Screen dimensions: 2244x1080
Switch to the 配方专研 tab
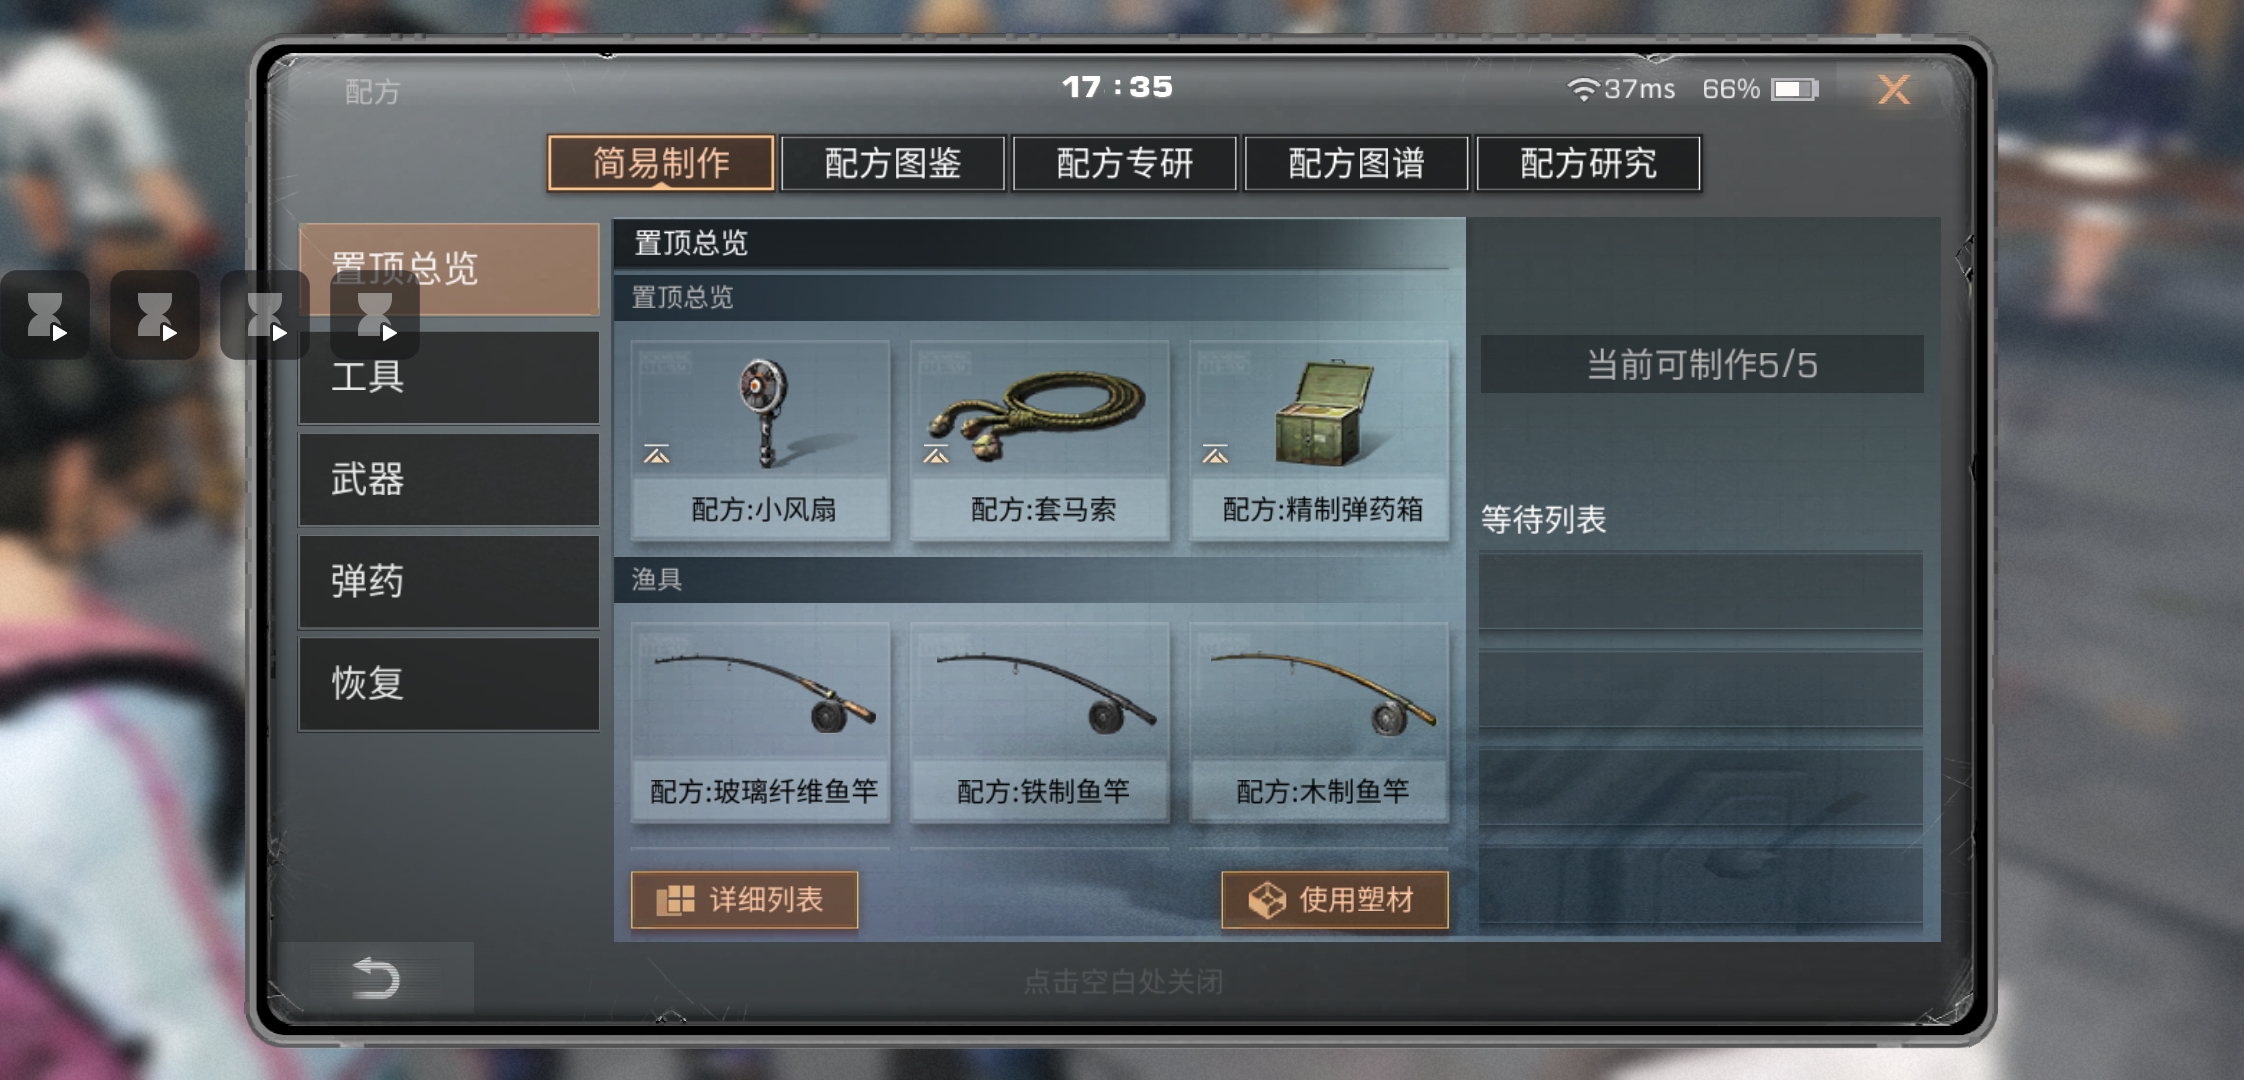1125,163
